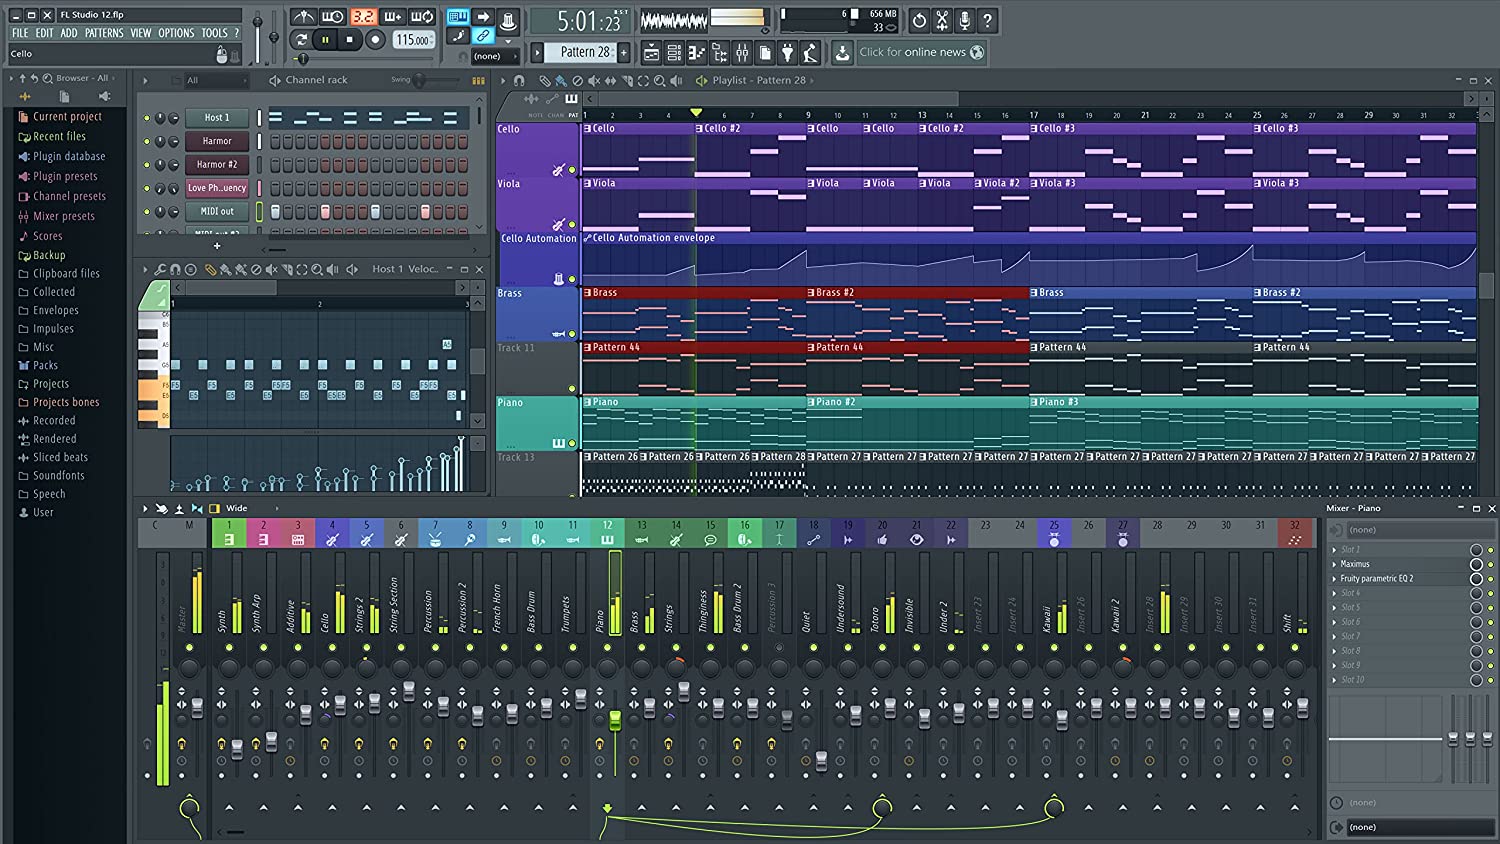The height and width of the screenshot is (844, 1500).
Task: Open the TOOLS menu
Action: pos(213,32)
